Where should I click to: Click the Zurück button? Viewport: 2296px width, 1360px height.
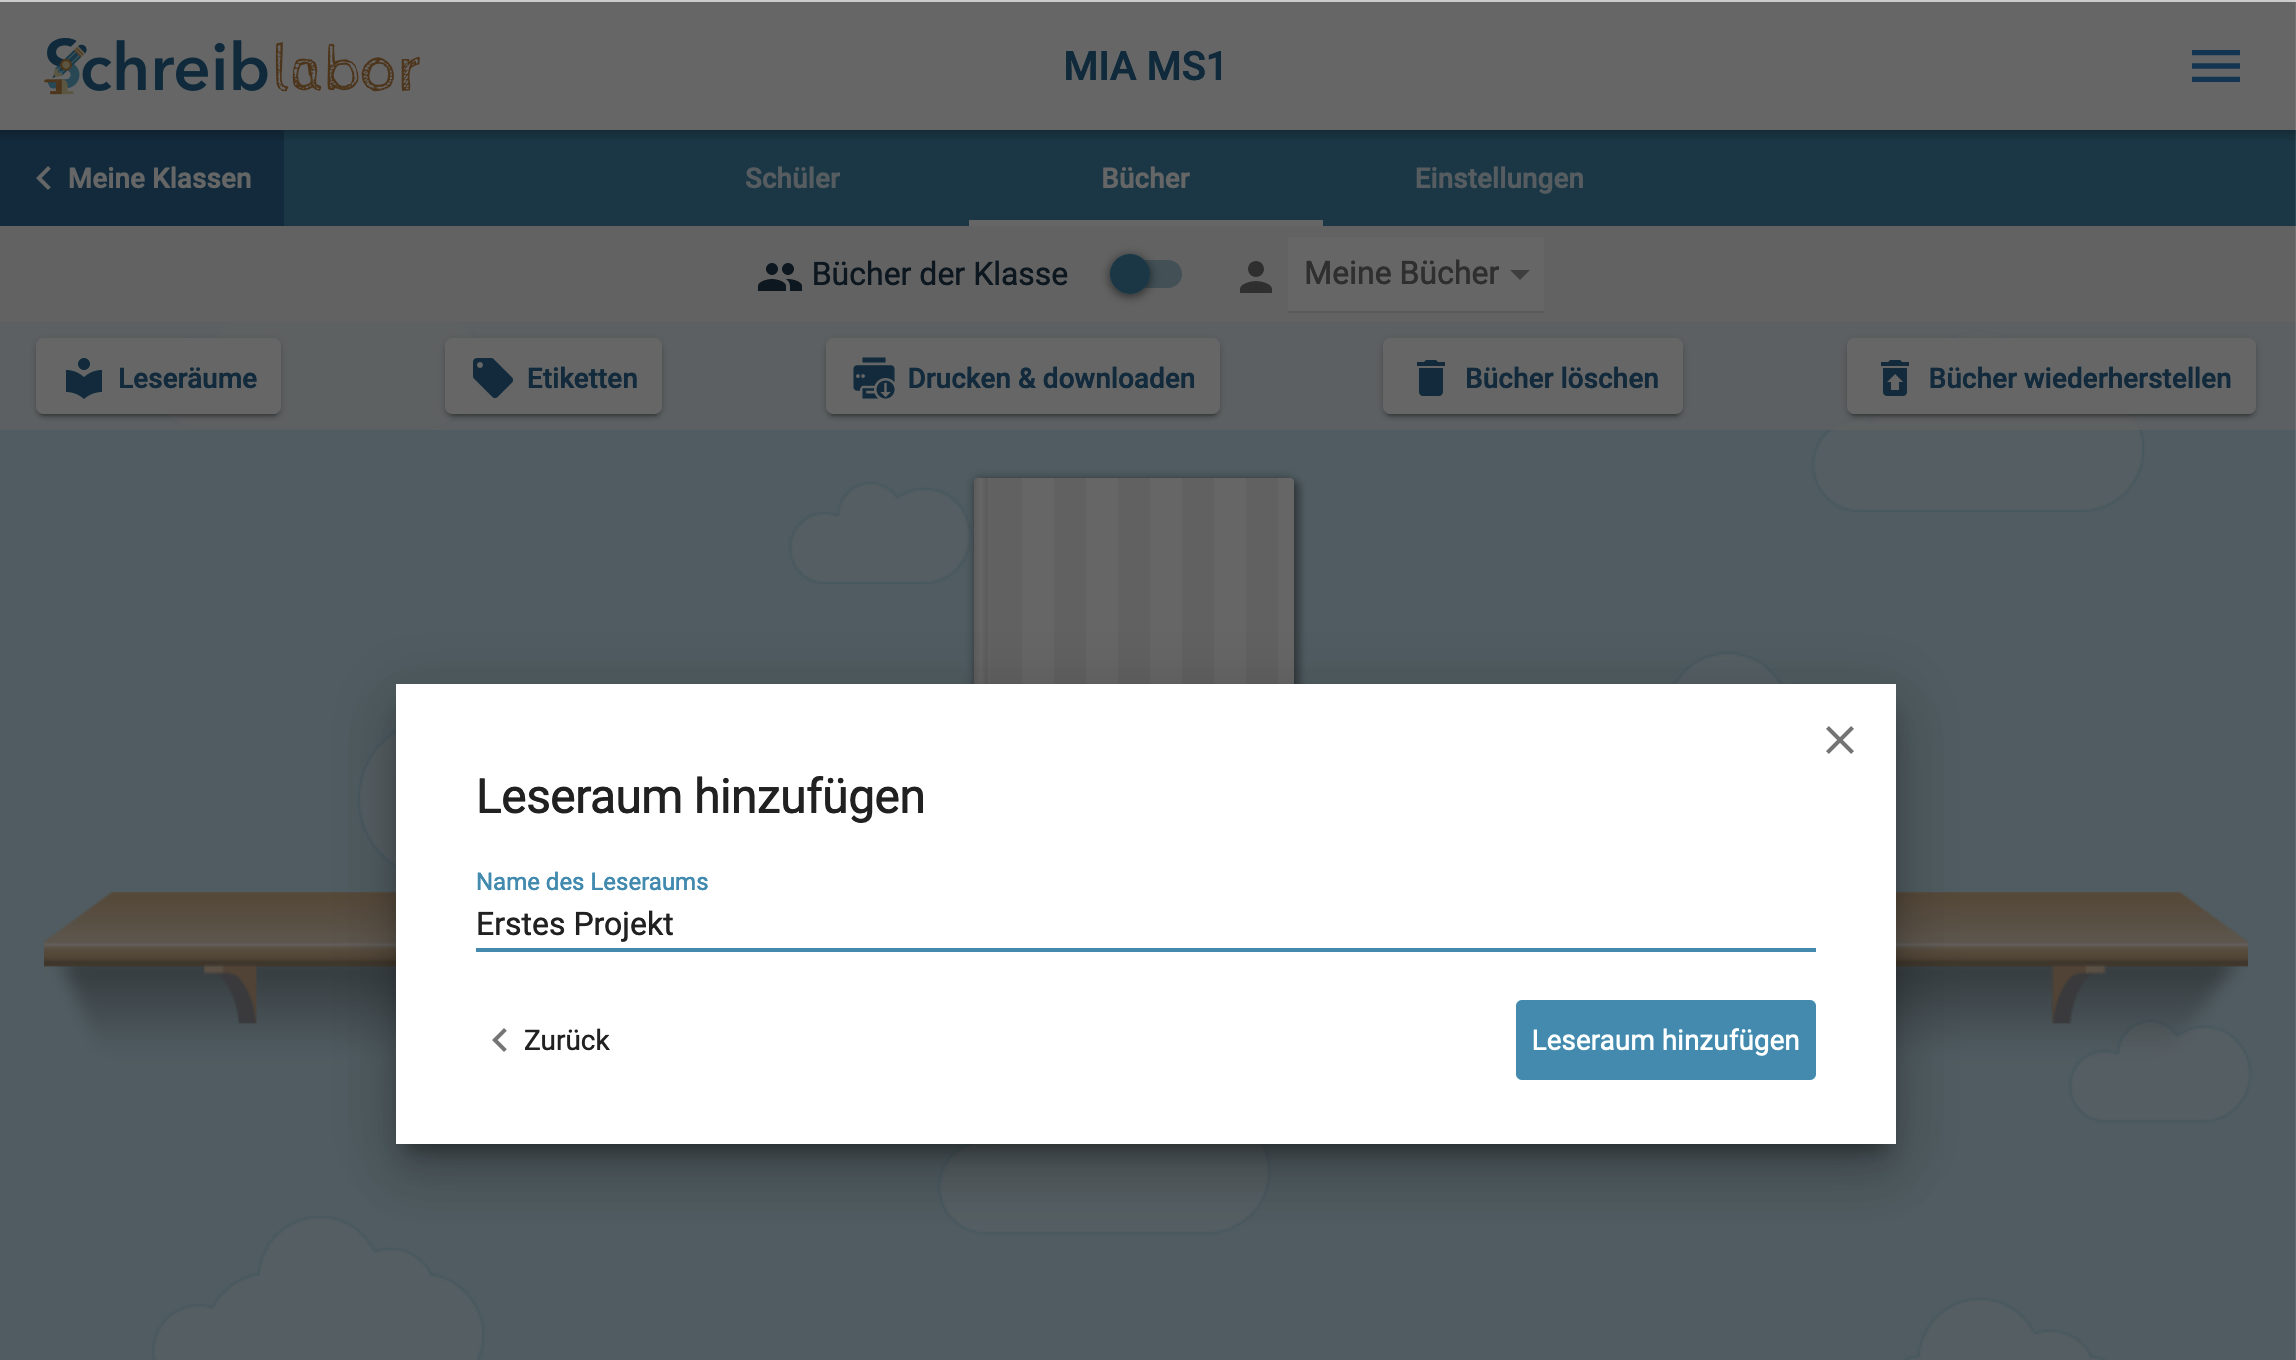[551, 1040]
